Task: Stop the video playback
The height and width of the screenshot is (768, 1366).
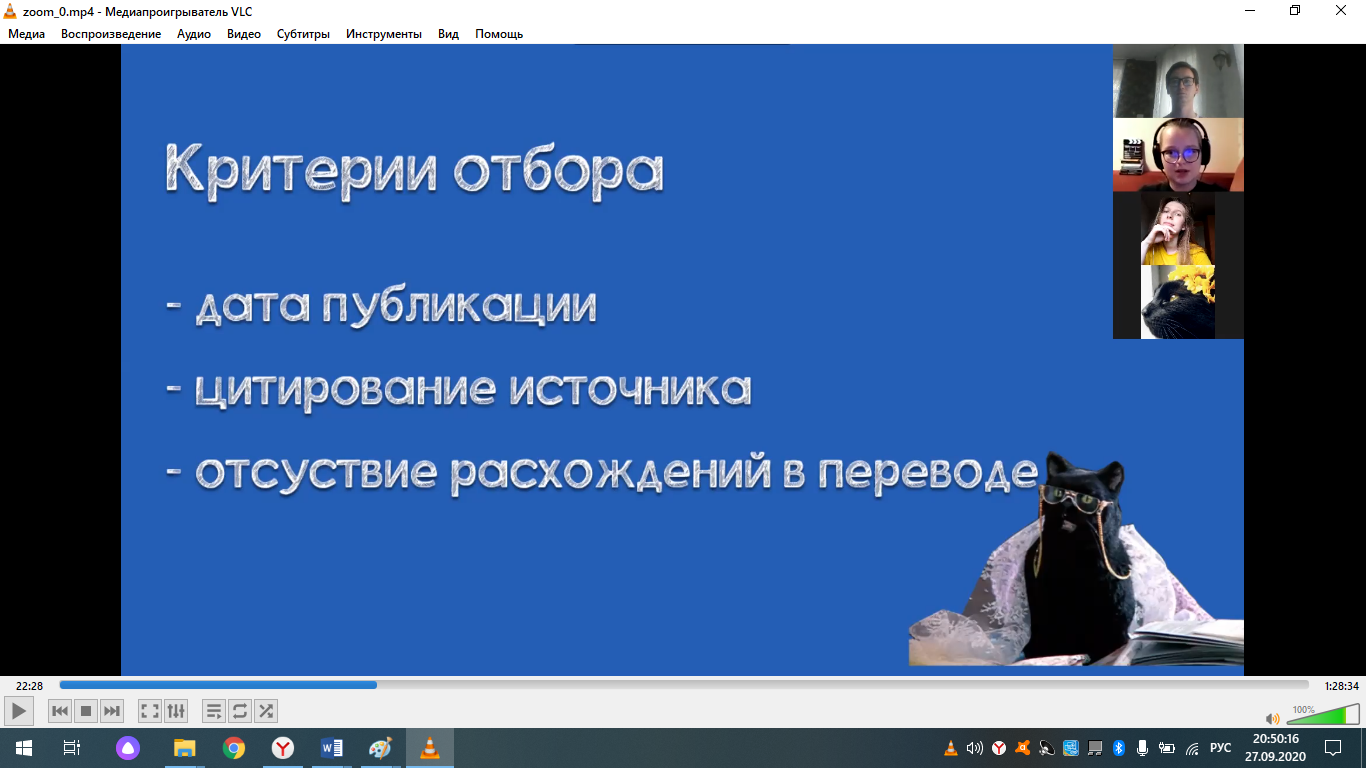Action: (86, 711)
